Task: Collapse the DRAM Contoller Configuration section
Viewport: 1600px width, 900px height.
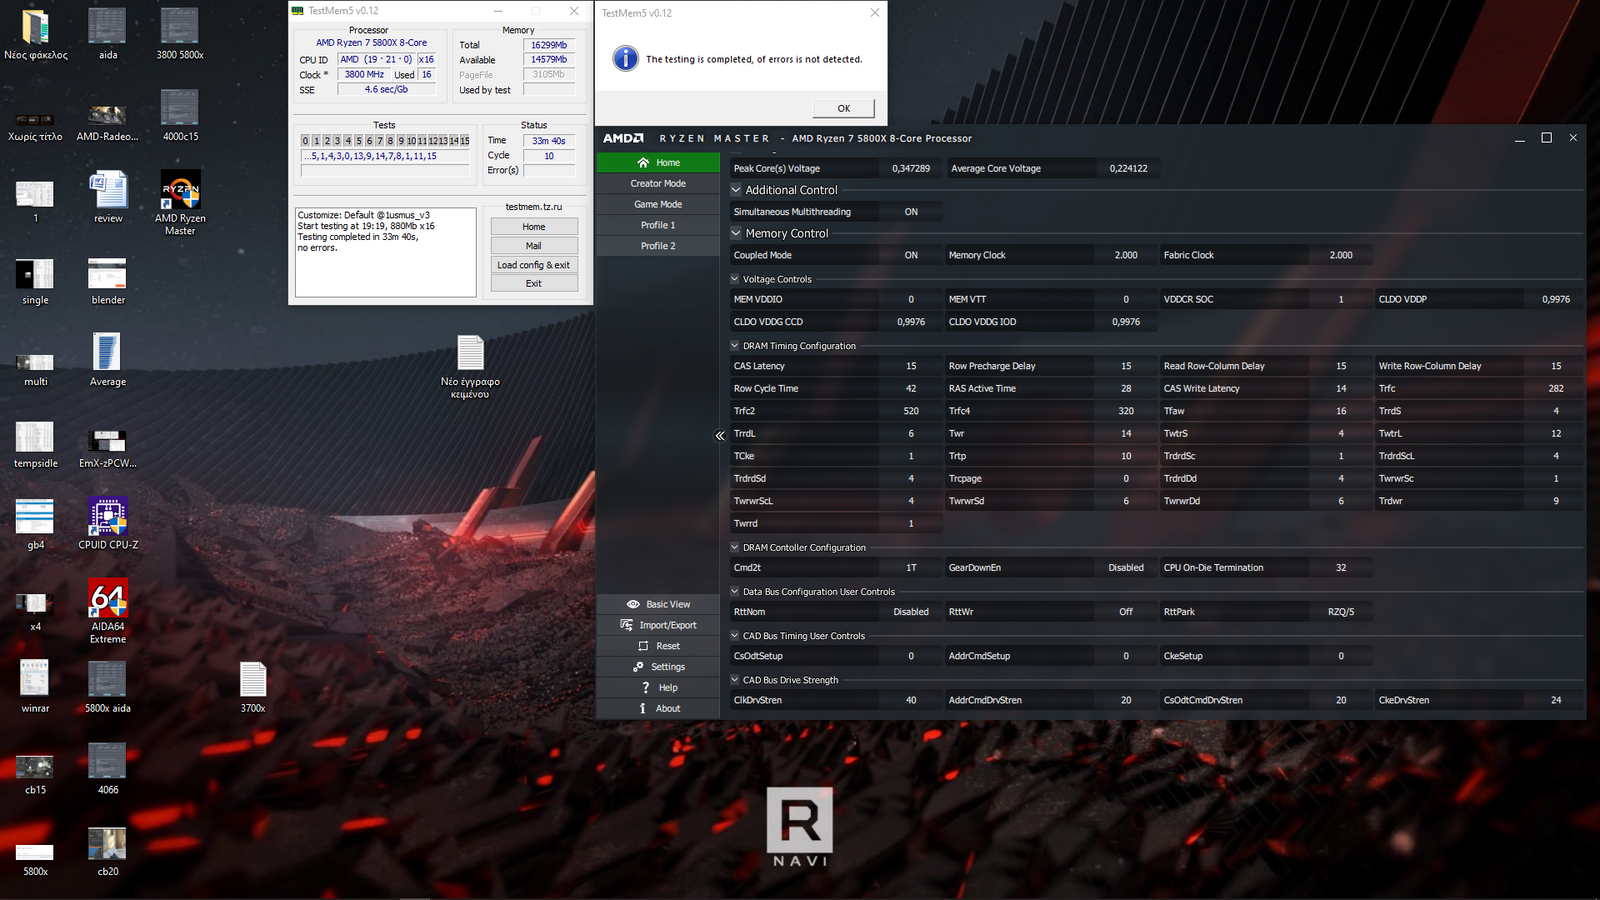Action: point(735,547)
